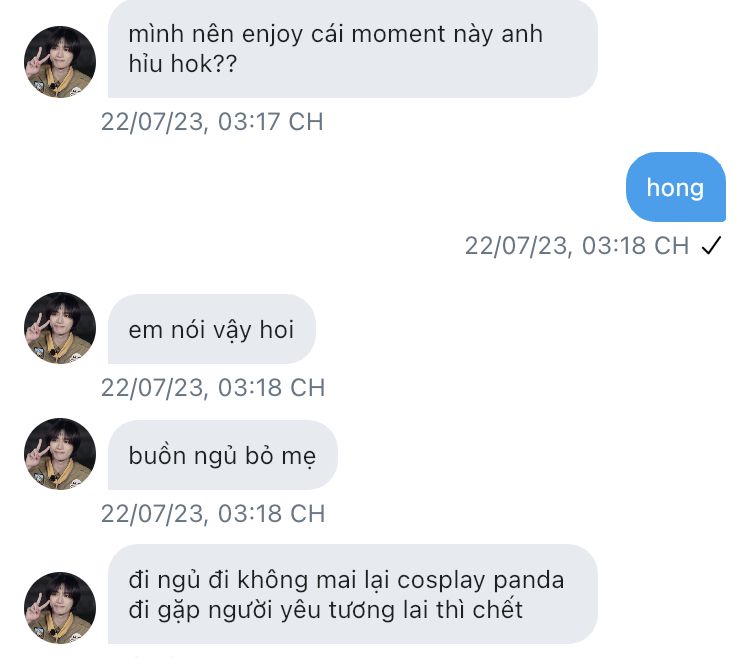Open avatar beside 'mình nên enjoy' message
This screenshot has height=658, width=750.
coord(60,62)
